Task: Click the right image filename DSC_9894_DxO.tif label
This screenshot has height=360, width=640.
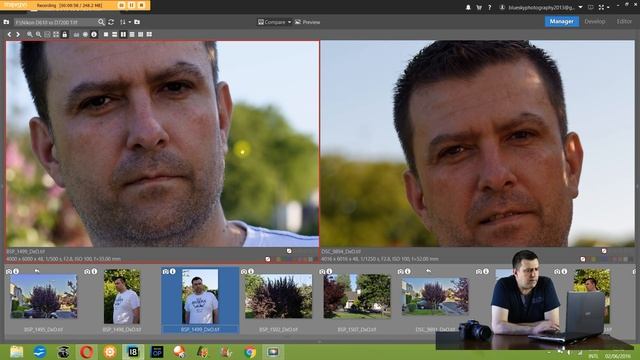Action: [x=341, y=252]
